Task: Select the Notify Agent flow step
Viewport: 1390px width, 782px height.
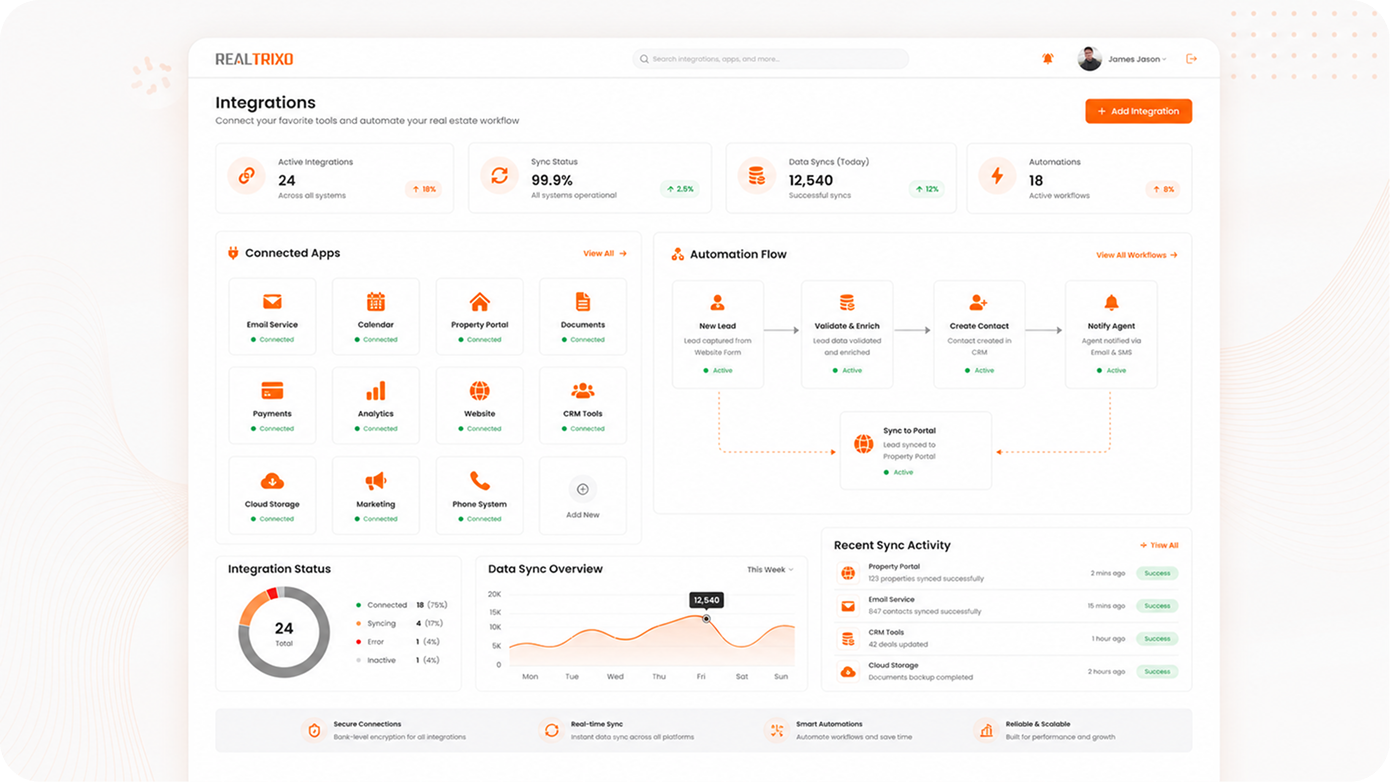Action: [x=1111, y=335]
